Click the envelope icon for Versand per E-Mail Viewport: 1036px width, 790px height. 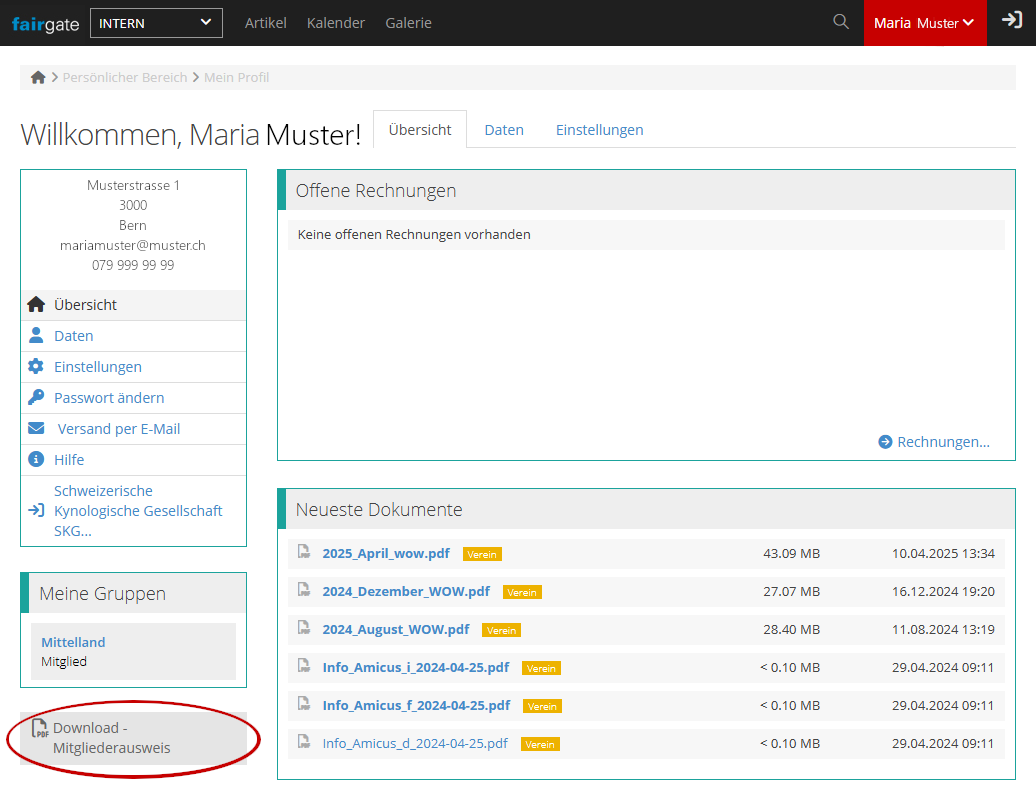point(36,429)
